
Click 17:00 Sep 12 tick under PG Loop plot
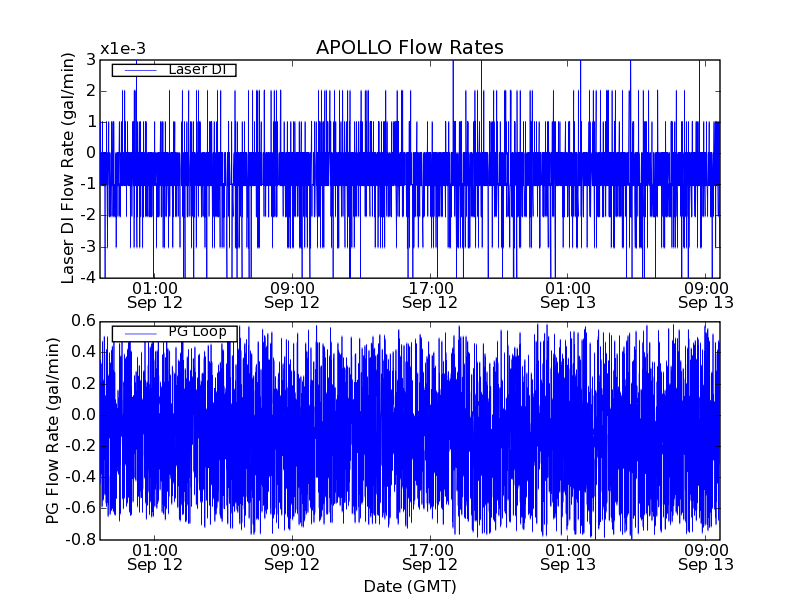(430, 557)
